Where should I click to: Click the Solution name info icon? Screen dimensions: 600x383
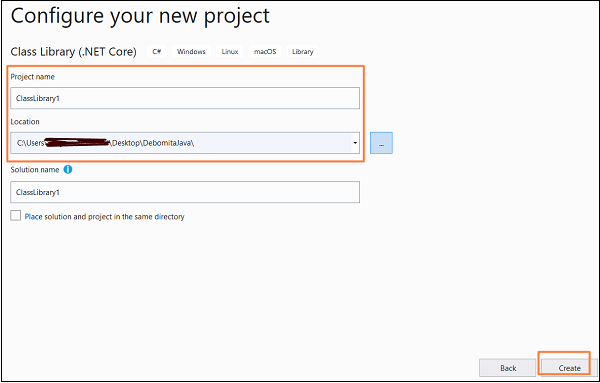click(x=68, y=169)
